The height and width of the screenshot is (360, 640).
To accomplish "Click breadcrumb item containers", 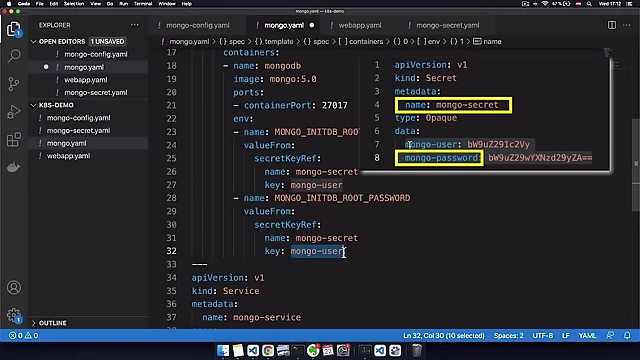I will tap(361, 42).
